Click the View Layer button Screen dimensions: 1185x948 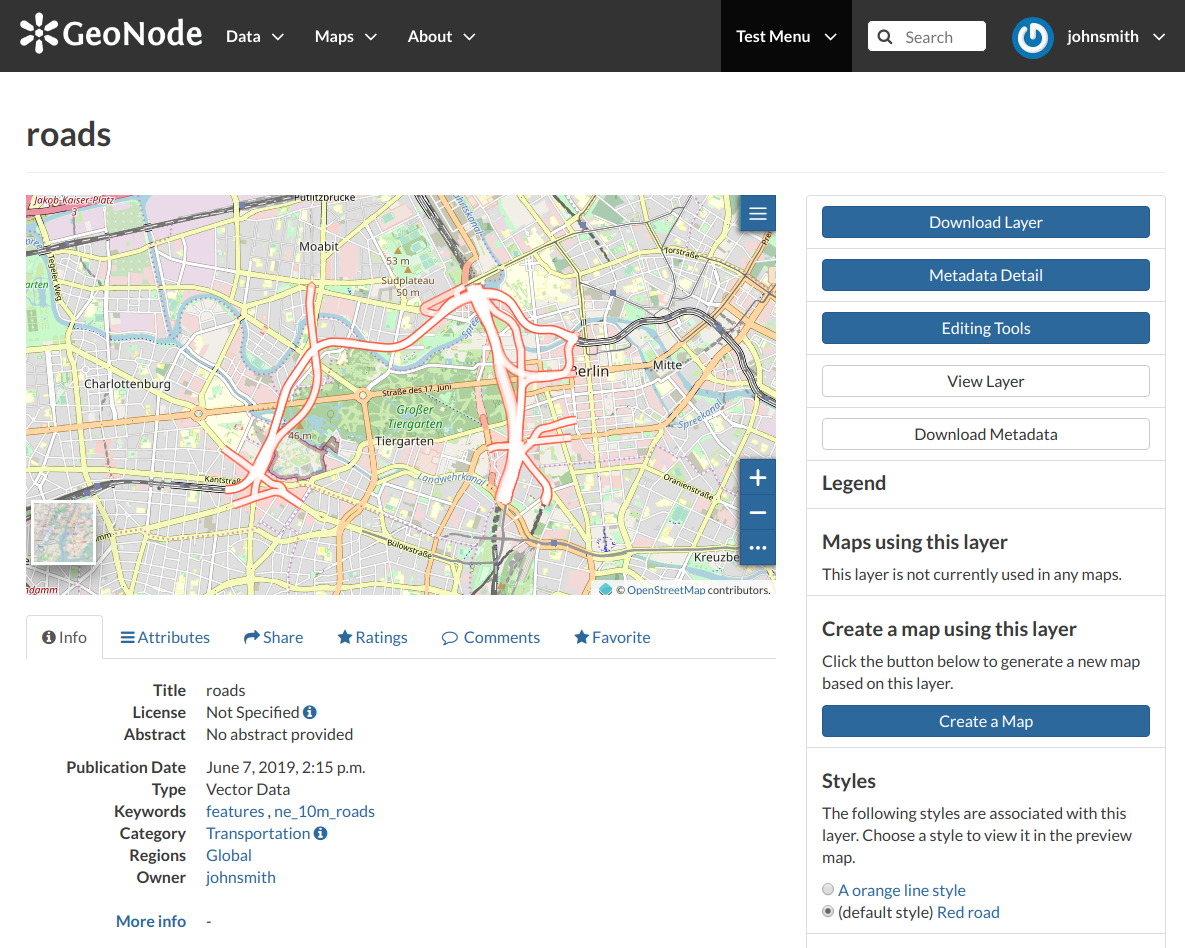(x=985, y=381)
